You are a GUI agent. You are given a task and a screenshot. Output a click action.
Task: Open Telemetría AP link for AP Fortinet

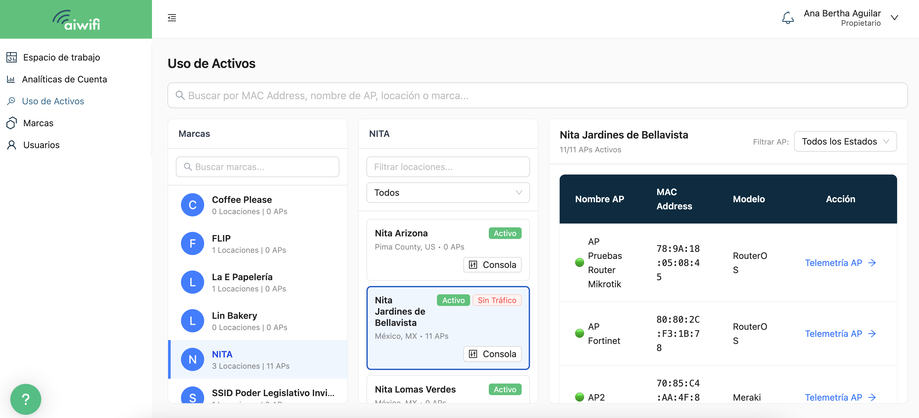click(840, 334)
